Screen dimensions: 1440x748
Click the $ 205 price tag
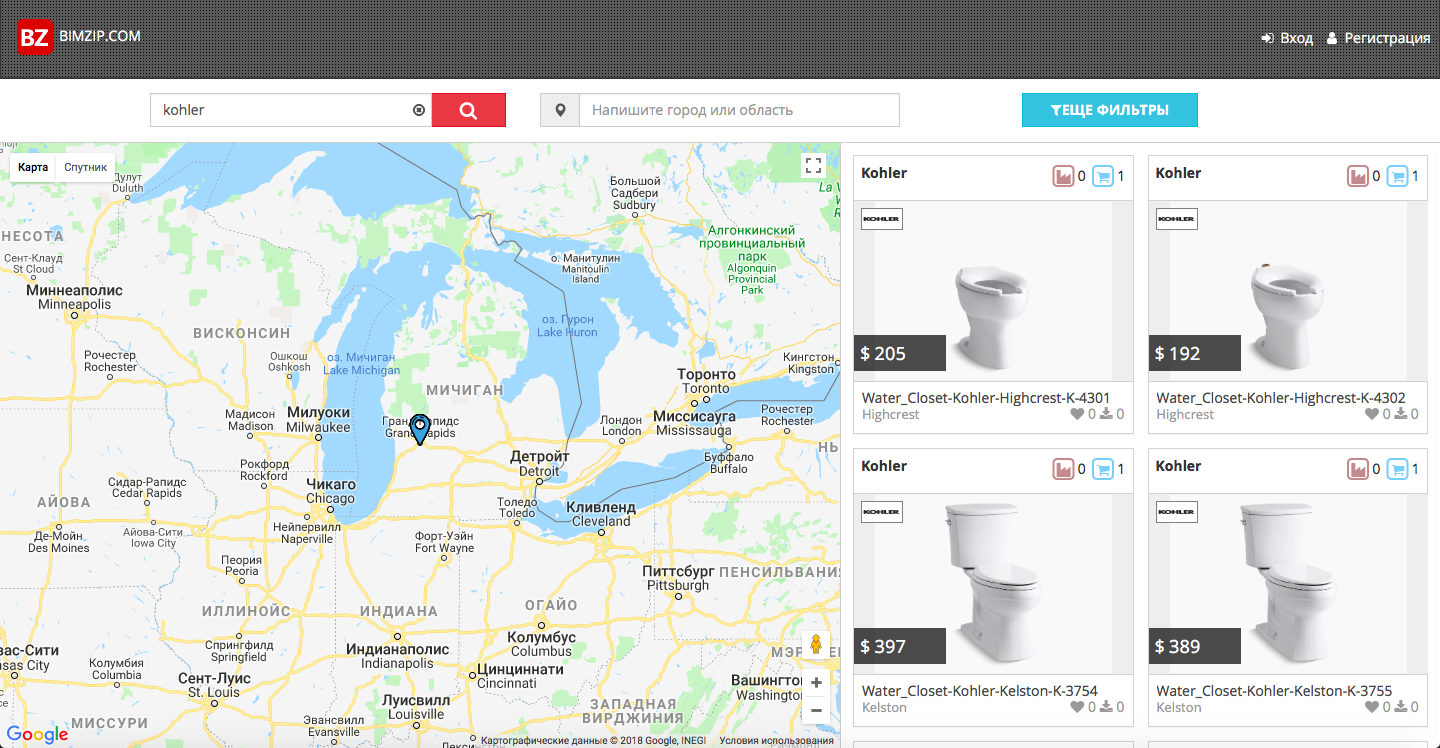[900, 353]
